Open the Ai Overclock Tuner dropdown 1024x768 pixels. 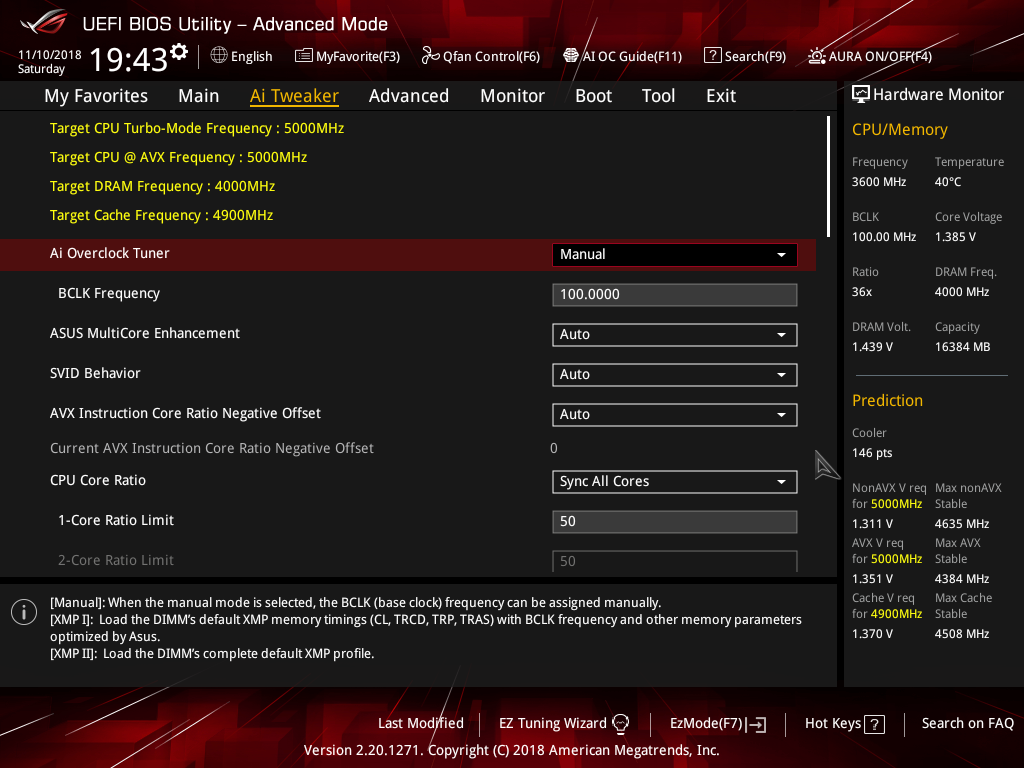(674, 254)
